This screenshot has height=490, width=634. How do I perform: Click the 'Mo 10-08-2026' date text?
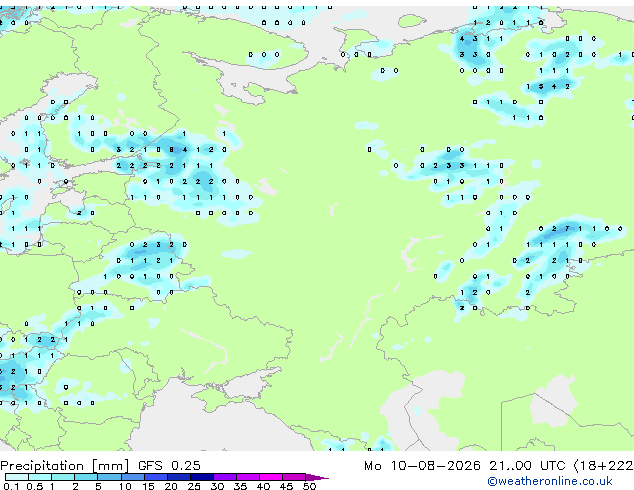point(422,466)
